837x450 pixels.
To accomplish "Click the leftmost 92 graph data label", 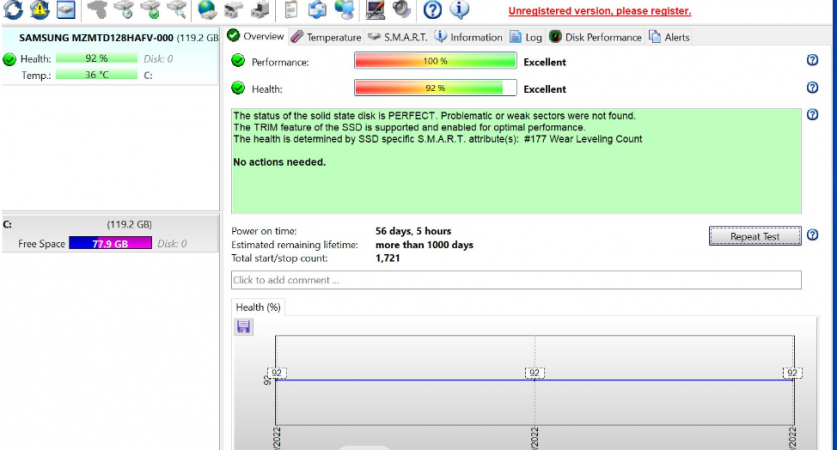I will pyautogui.click(x=277, y=373).
